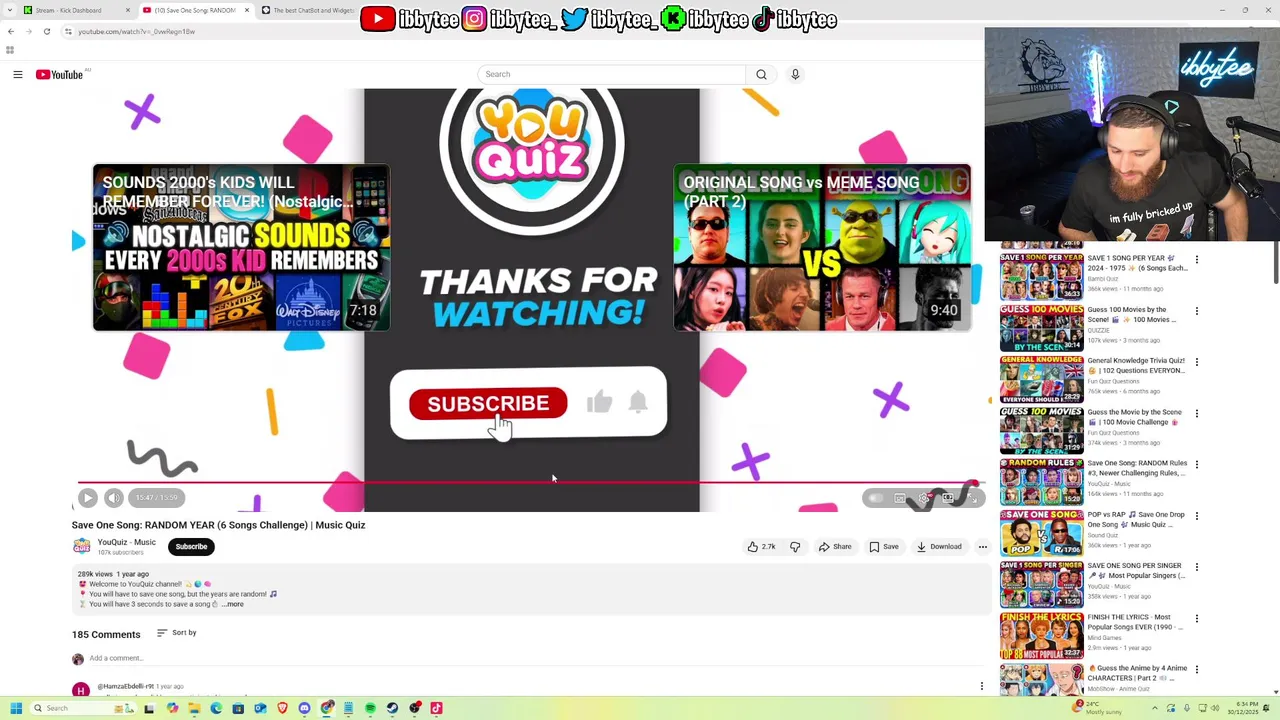The image size is (1280, 720).
Task: Start voice search with the microphone
Action: point(795,74)
